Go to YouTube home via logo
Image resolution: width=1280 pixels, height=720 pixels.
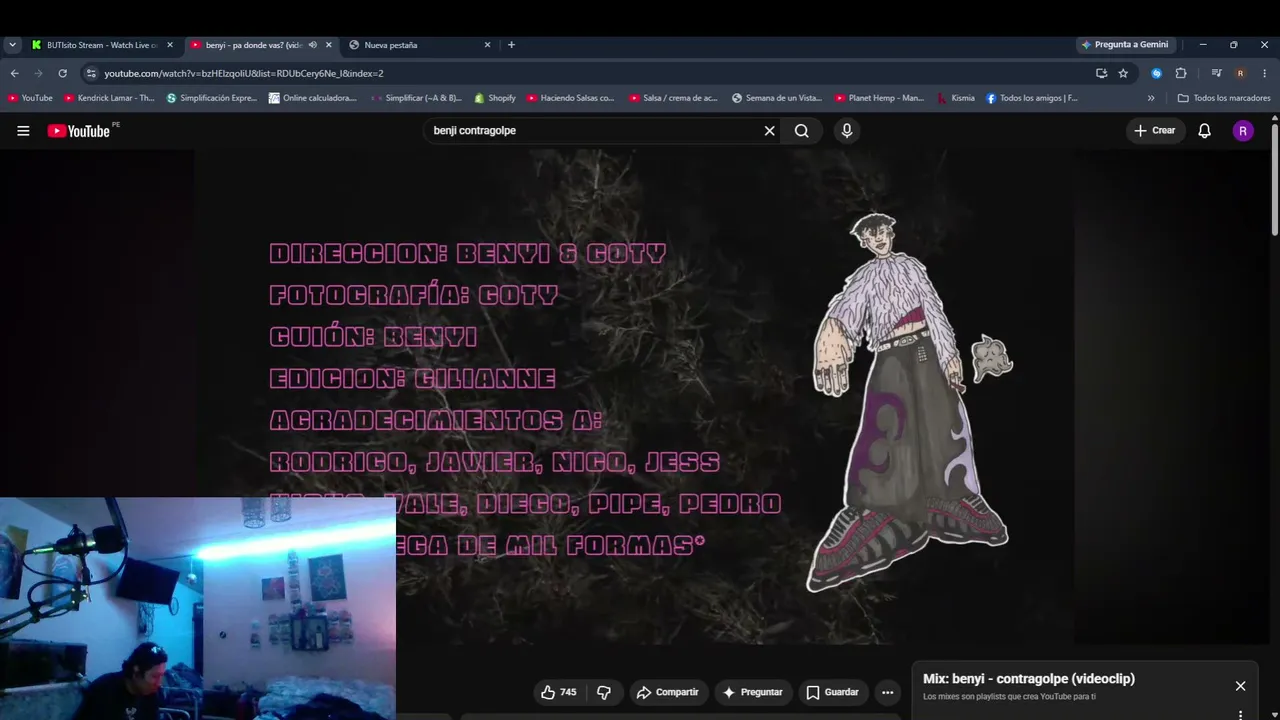79,131
